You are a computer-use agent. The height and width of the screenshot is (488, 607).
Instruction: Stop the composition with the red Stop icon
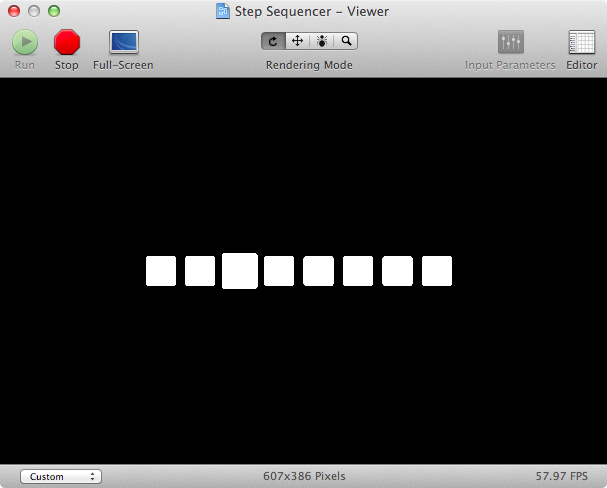click(x=67, y=42)
